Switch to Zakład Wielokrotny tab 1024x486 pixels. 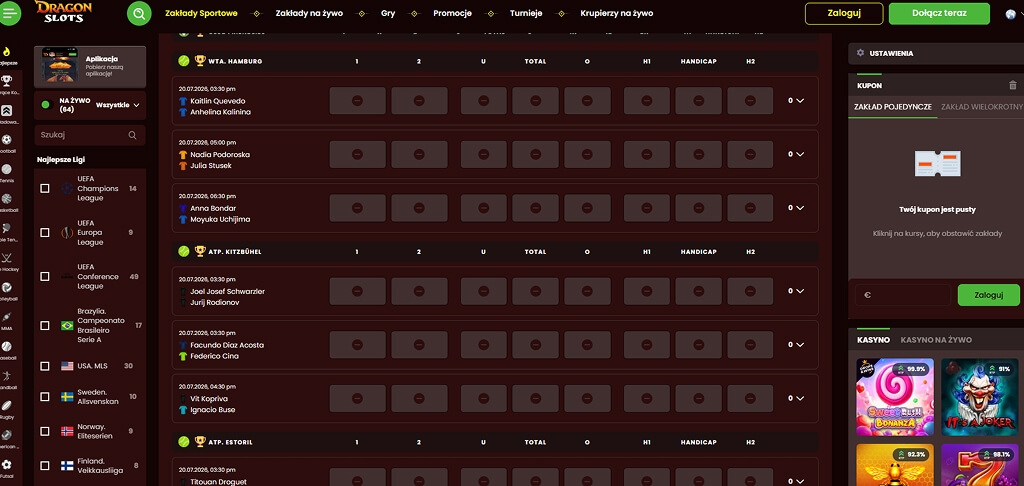[982, 106]
